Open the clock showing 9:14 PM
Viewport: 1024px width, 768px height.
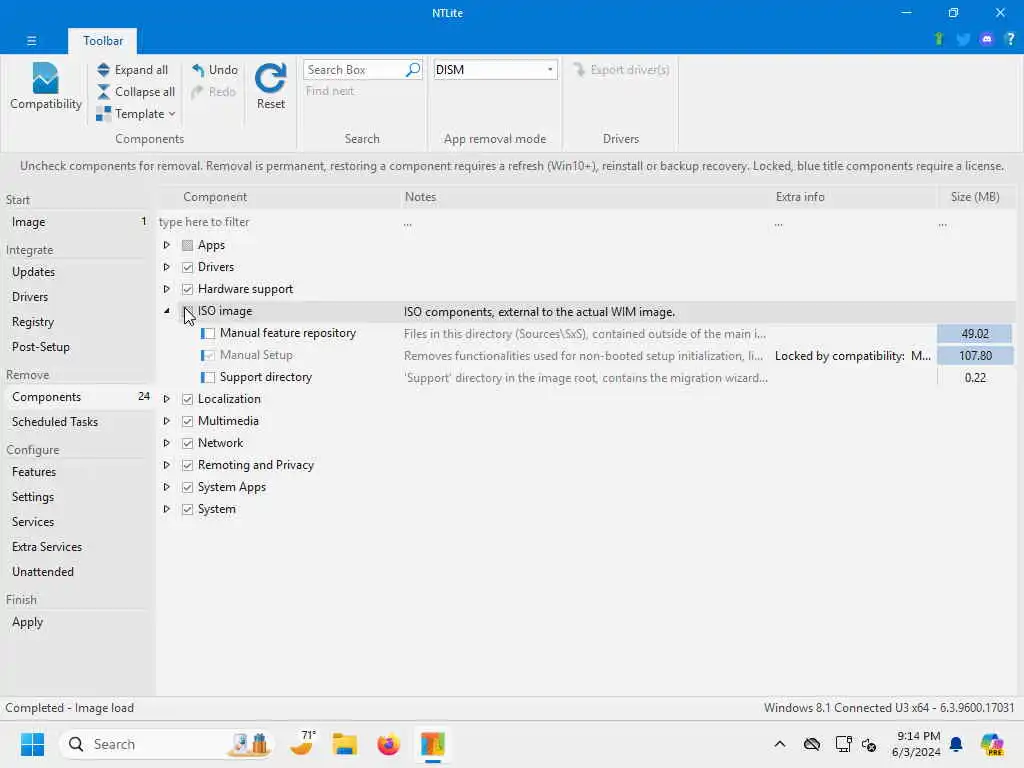(x=916, y=744)
